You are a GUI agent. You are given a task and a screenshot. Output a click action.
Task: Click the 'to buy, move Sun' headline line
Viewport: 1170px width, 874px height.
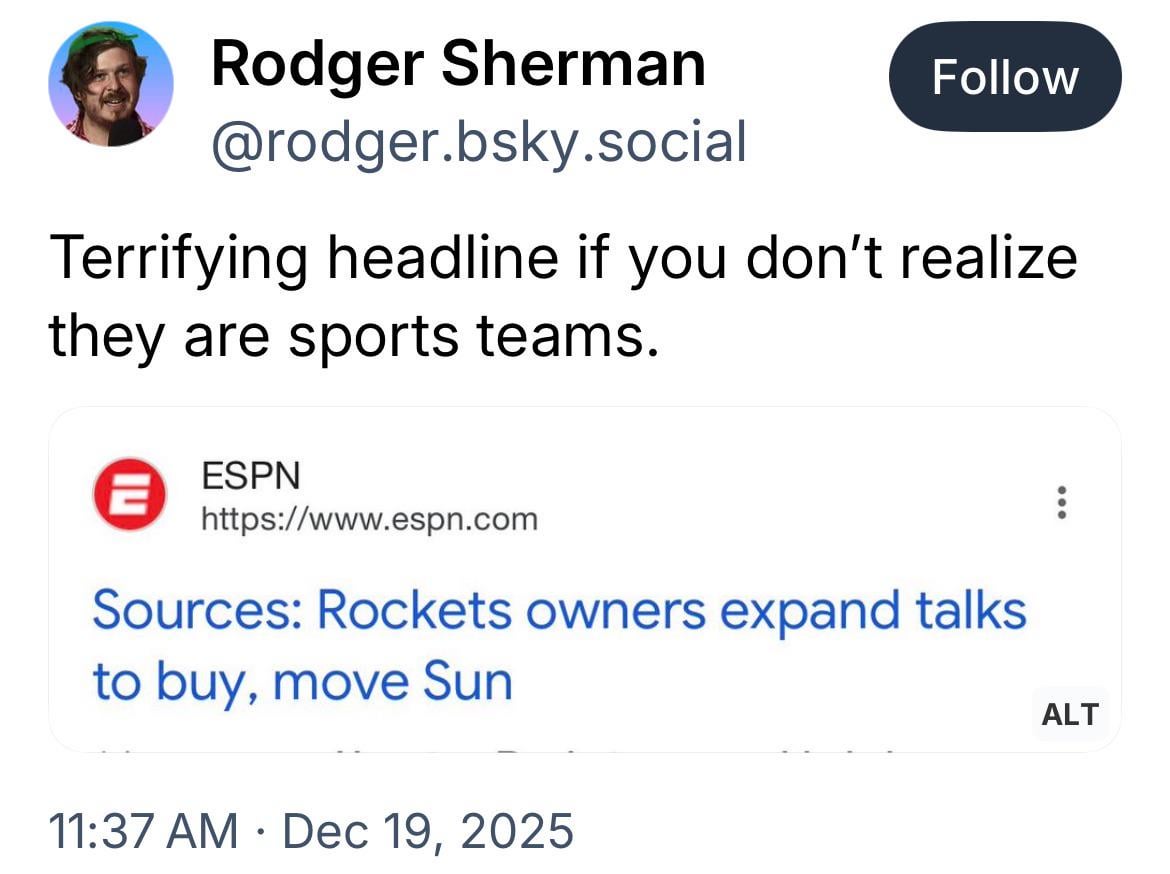click(302, 681)
